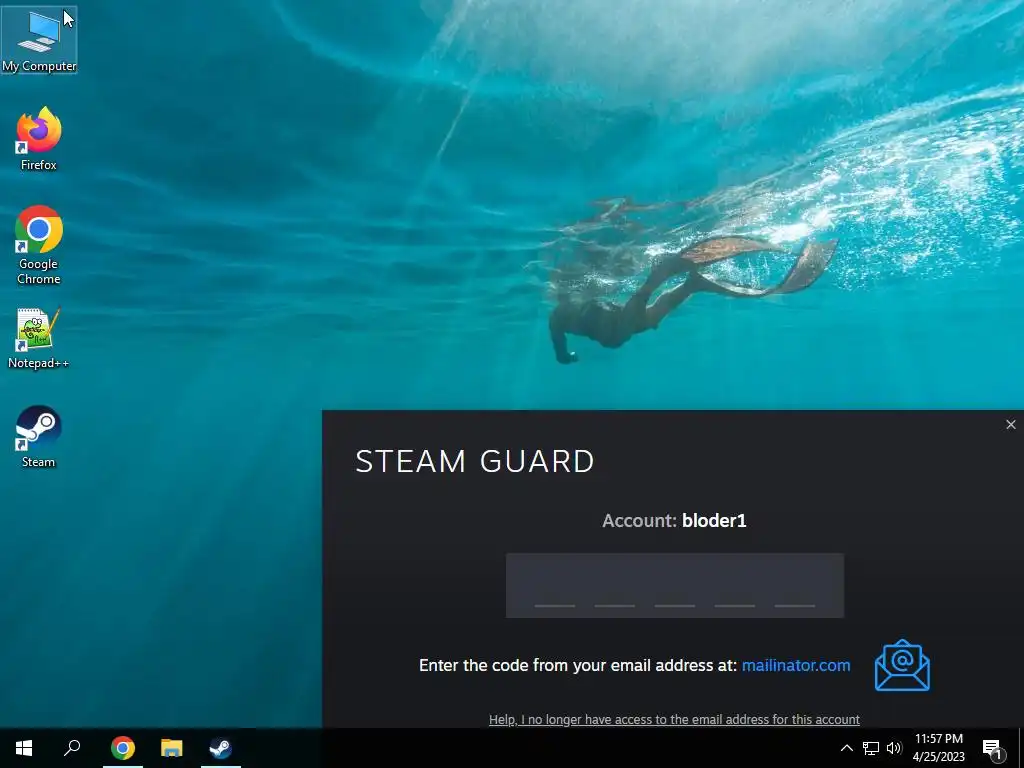Switch to Steam in the taskbar

click(x=221, y=748)
